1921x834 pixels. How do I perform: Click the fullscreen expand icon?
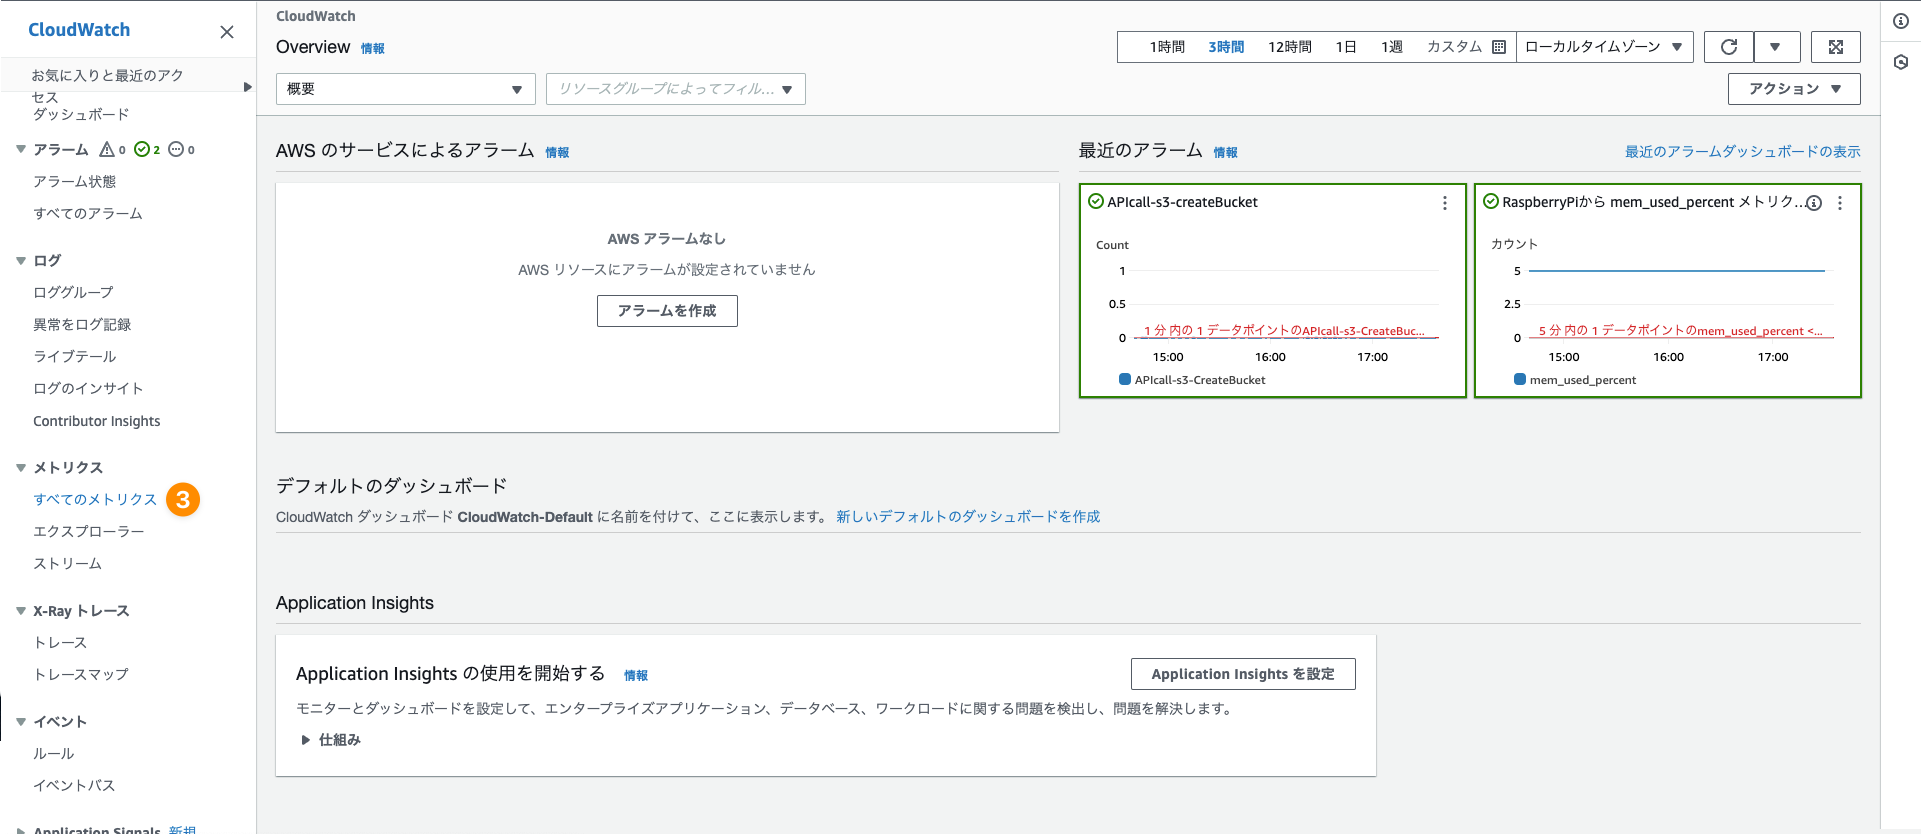pos(1836,47)
